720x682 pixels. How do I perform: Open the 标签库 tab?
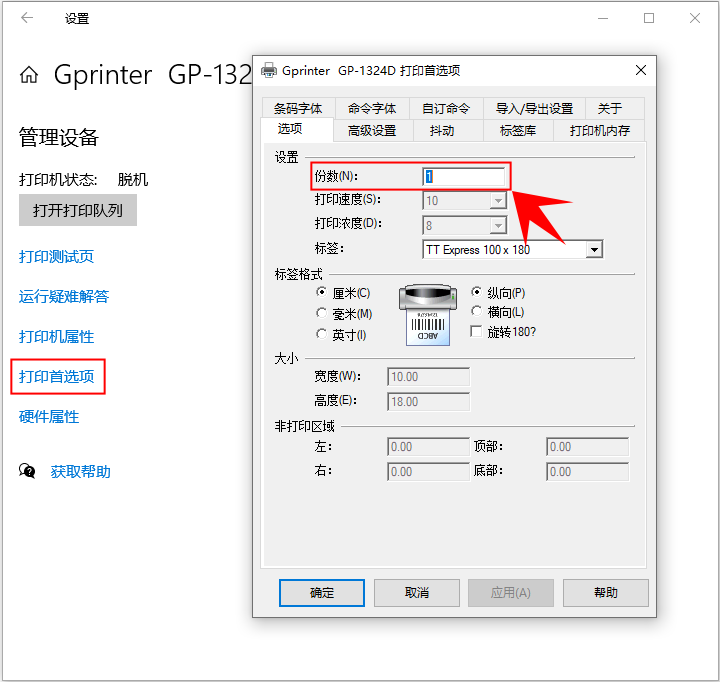[x=518, y=131]
